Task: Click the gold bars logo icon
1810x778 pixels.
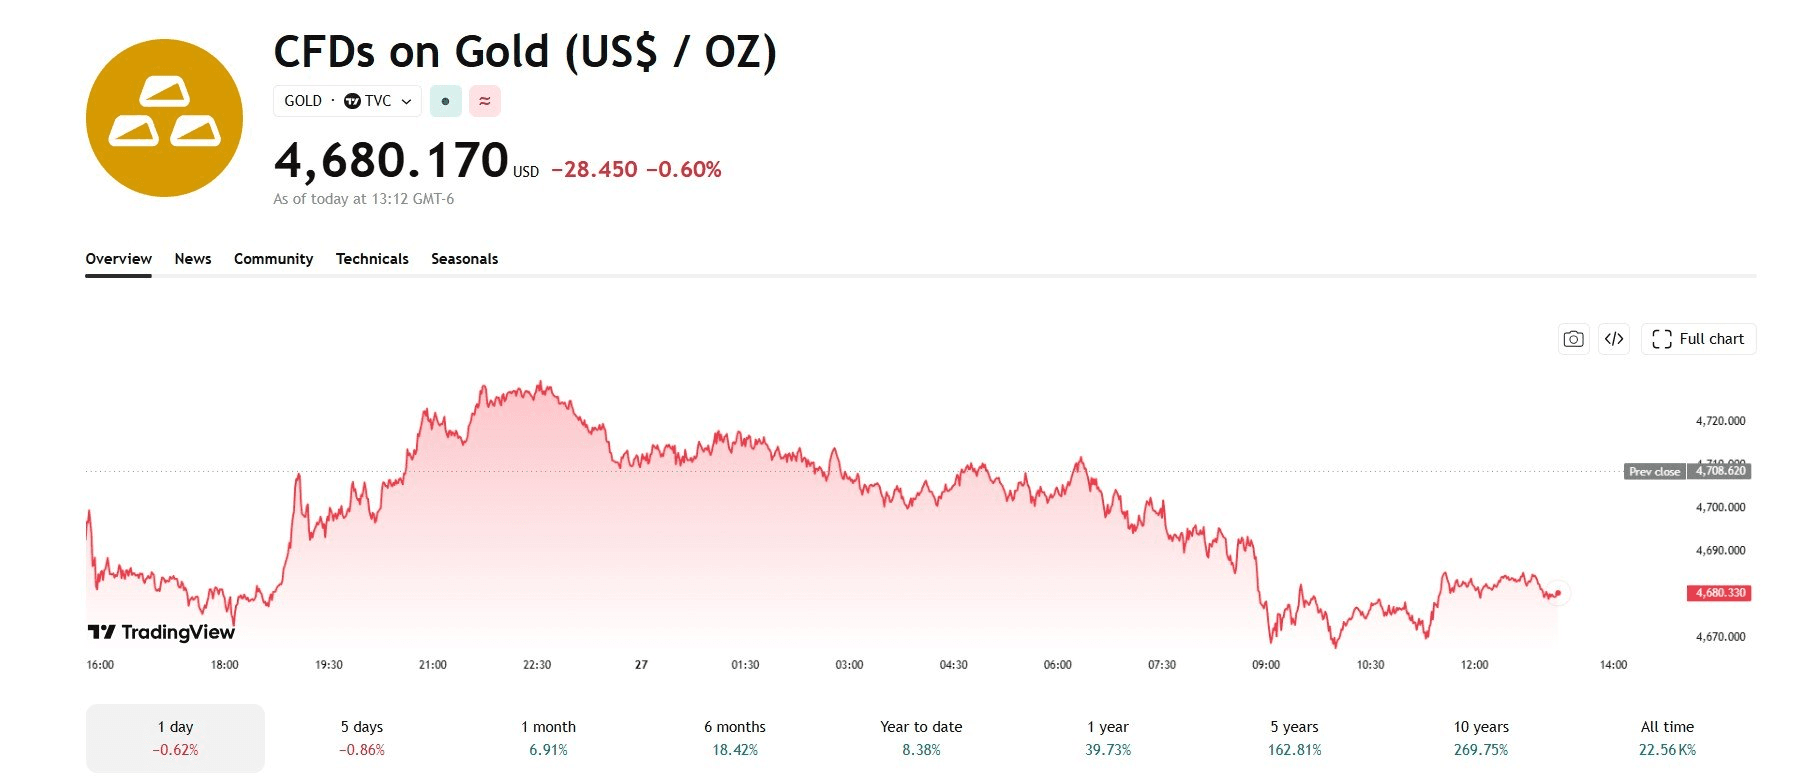Action: point(164,118)
